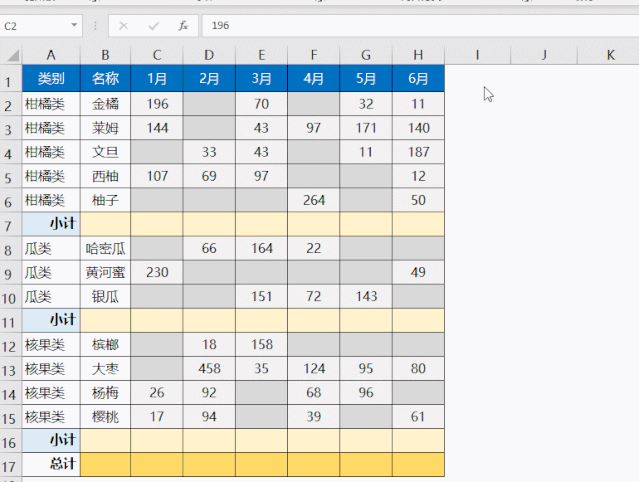
Task: Select row 7 header
Action: coord(10,224)
